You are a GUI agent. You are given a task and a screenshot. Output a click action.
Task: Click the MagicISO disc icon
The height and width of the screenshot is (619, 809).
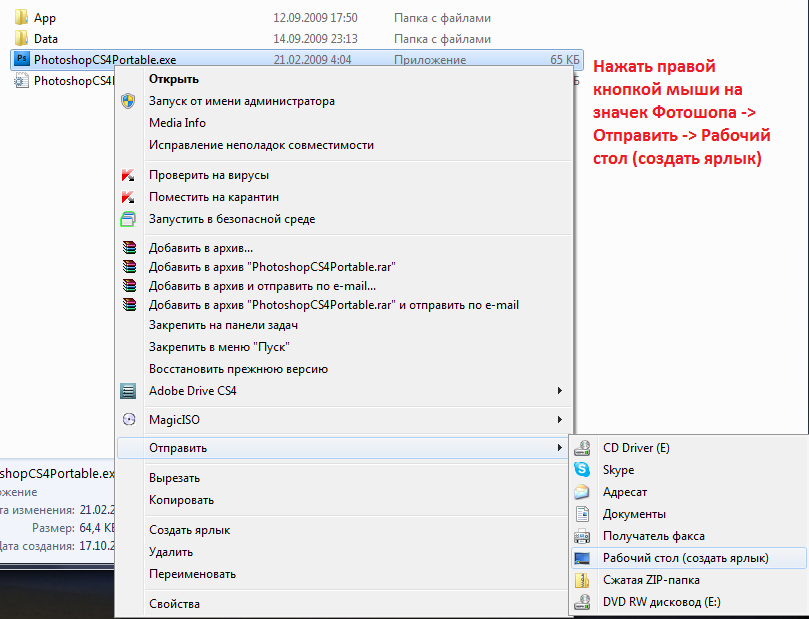(x=129, y=419)
